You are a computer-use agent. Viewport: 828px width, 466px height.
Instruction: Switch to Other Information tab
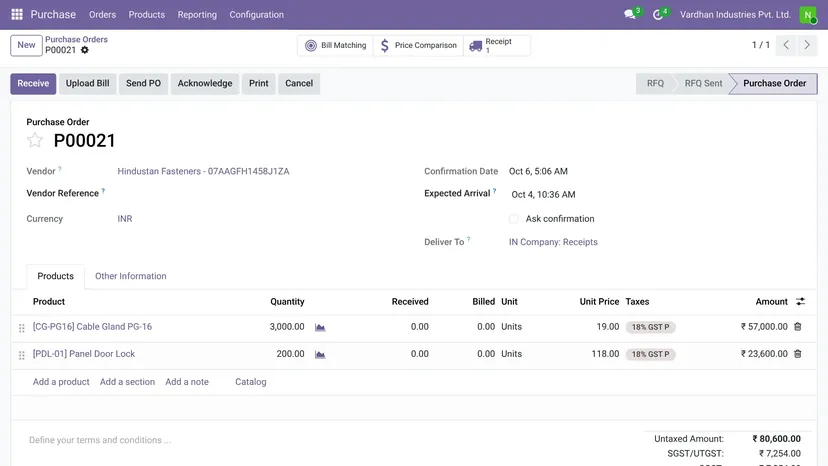pos(130,276)
